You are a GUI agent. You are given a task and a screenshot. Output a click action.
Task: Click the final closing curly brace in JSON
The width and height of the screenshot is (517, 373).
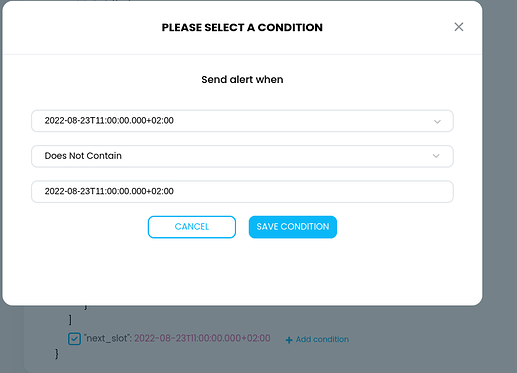pos(57,354)
